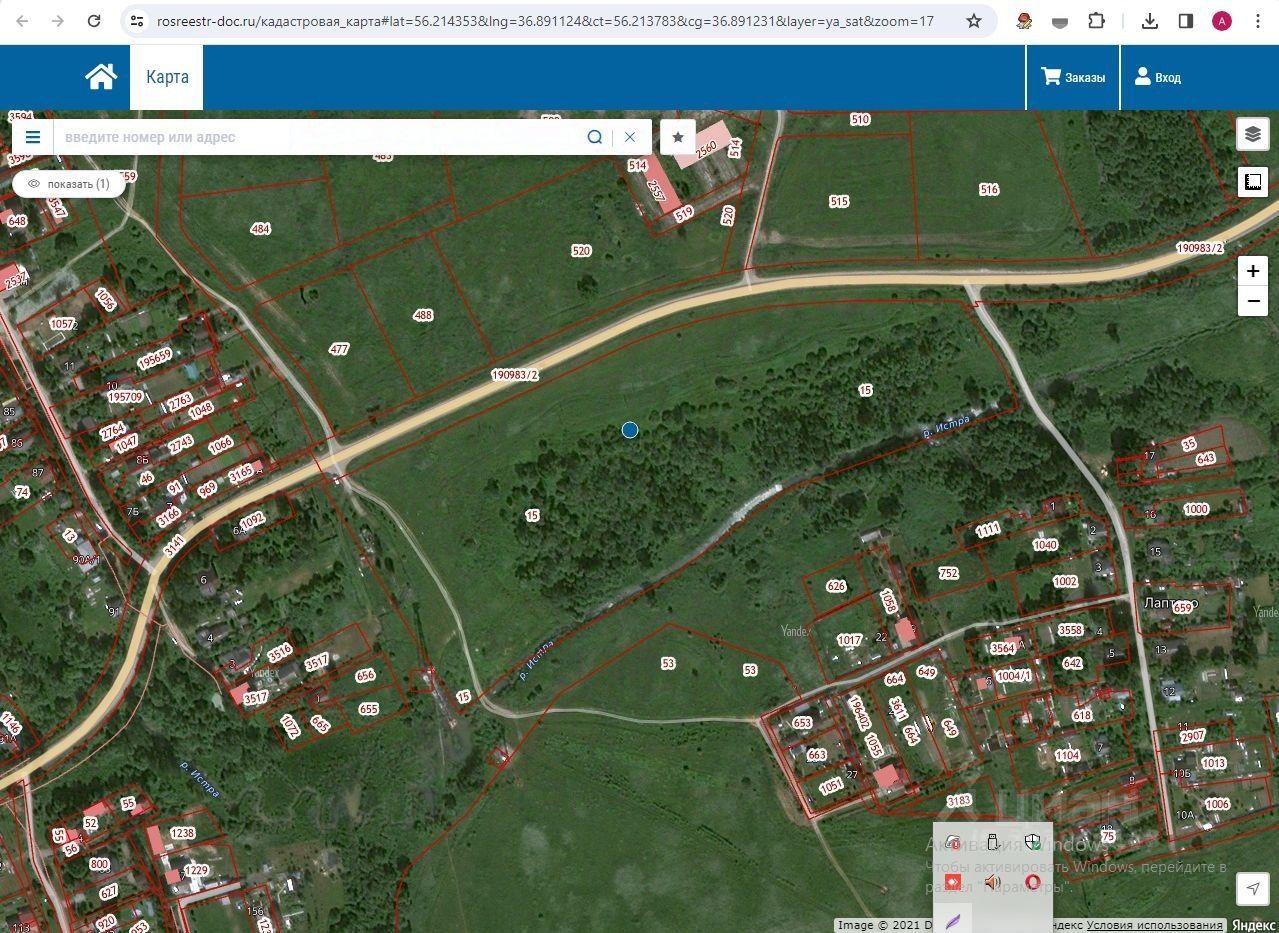
Task: Open Условия использования link
Action: click(x=1154, y=925)
